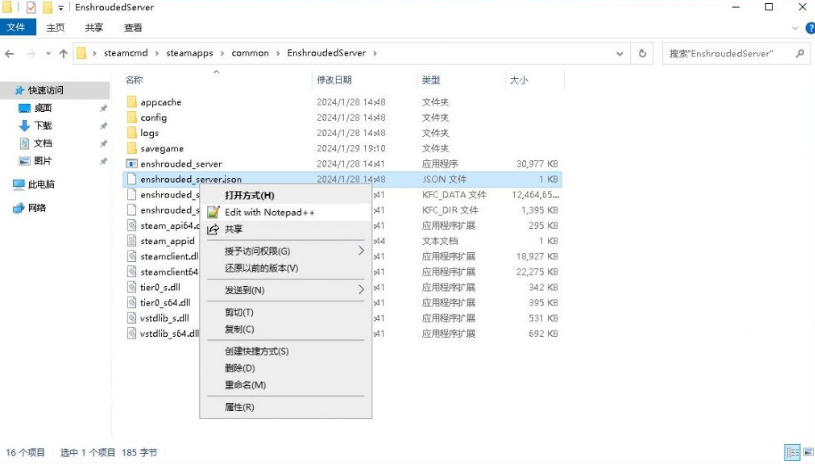Select Rename (重命名) in context menu
Viewport: 815px width, 464px height.
pyautogui.click(x=245, y=385)
